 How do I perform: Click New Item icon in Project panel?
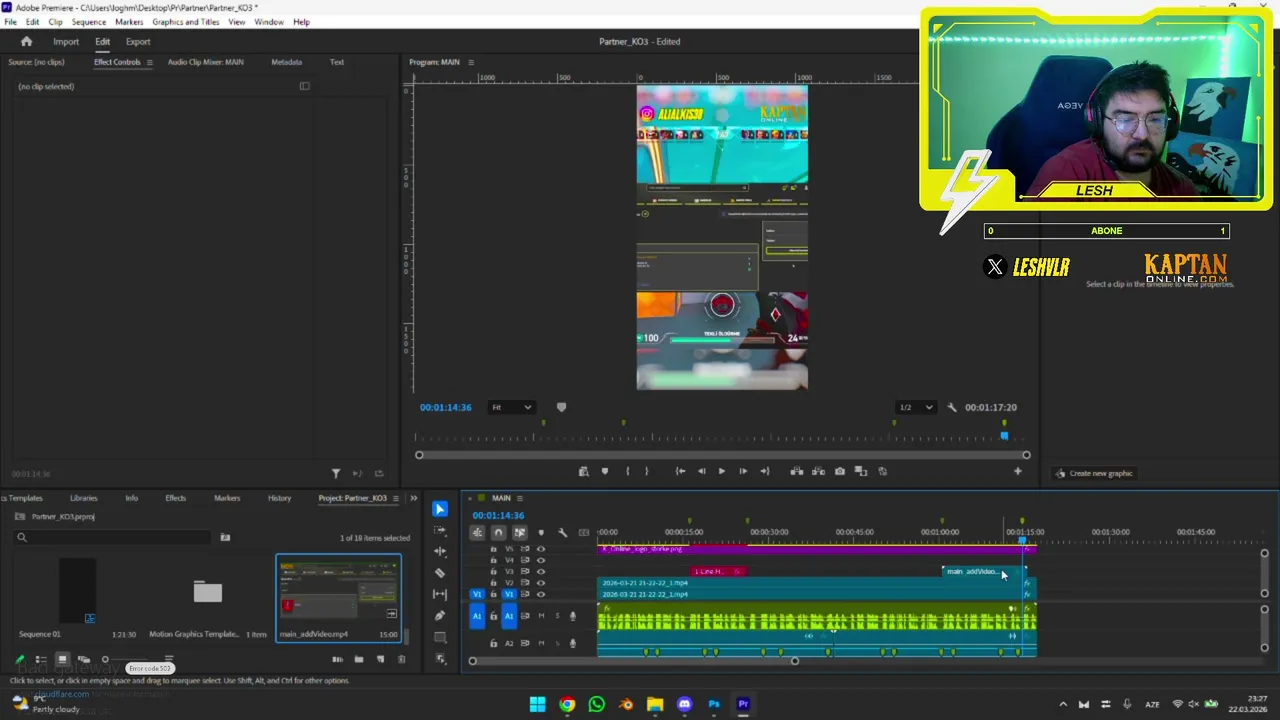pyautogui.click(x=380, y=659)
